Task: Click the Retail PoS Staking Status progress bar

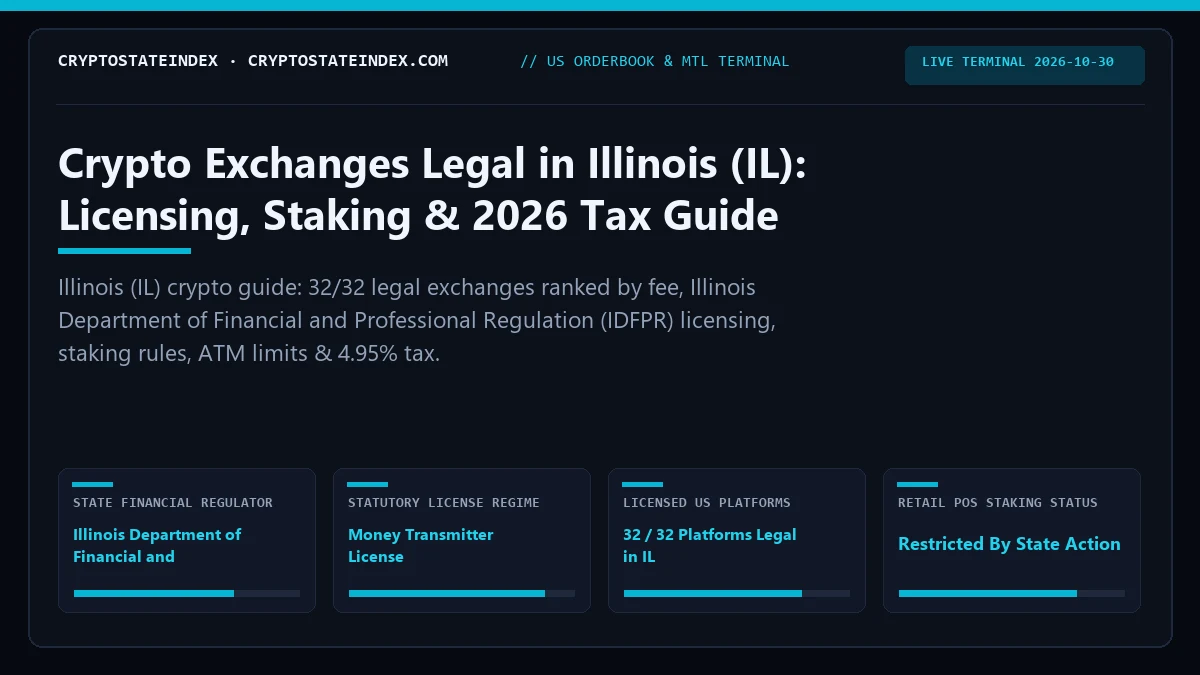Action: tap(1012, 593)
